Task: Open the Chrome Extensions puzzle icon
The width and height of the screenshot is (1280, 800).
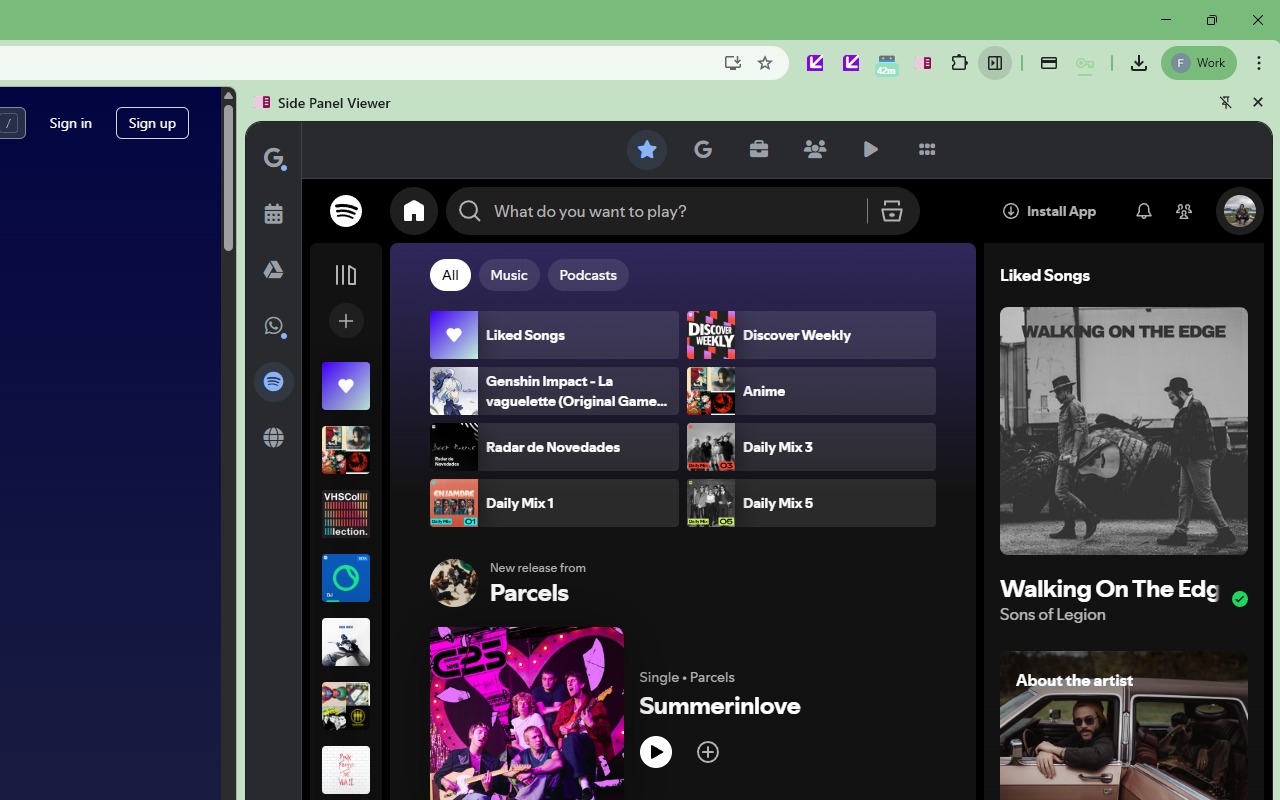Action: 959,63
